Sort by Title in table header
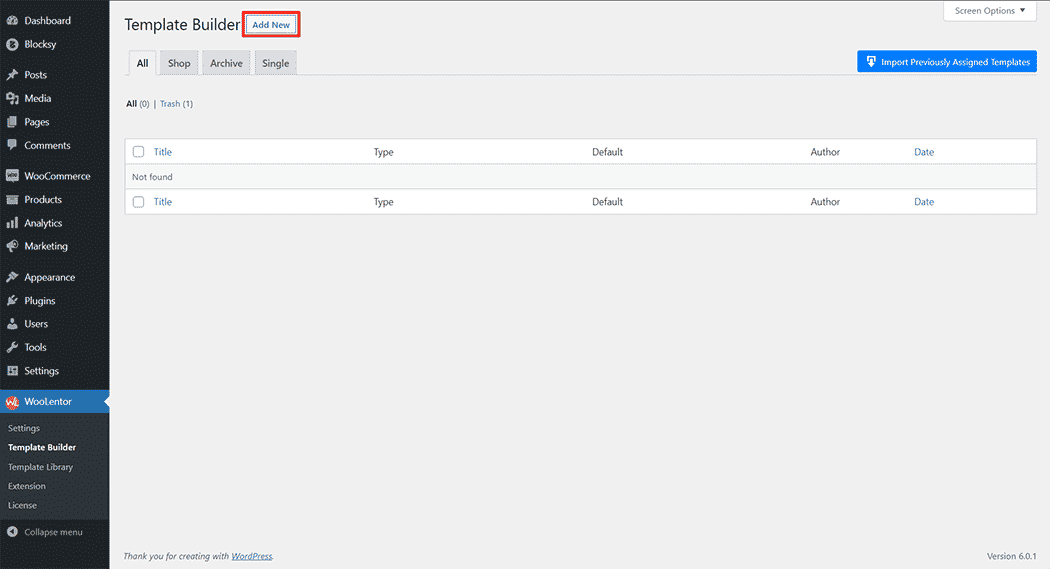1050x569 pixels. (x=163, y=152)
